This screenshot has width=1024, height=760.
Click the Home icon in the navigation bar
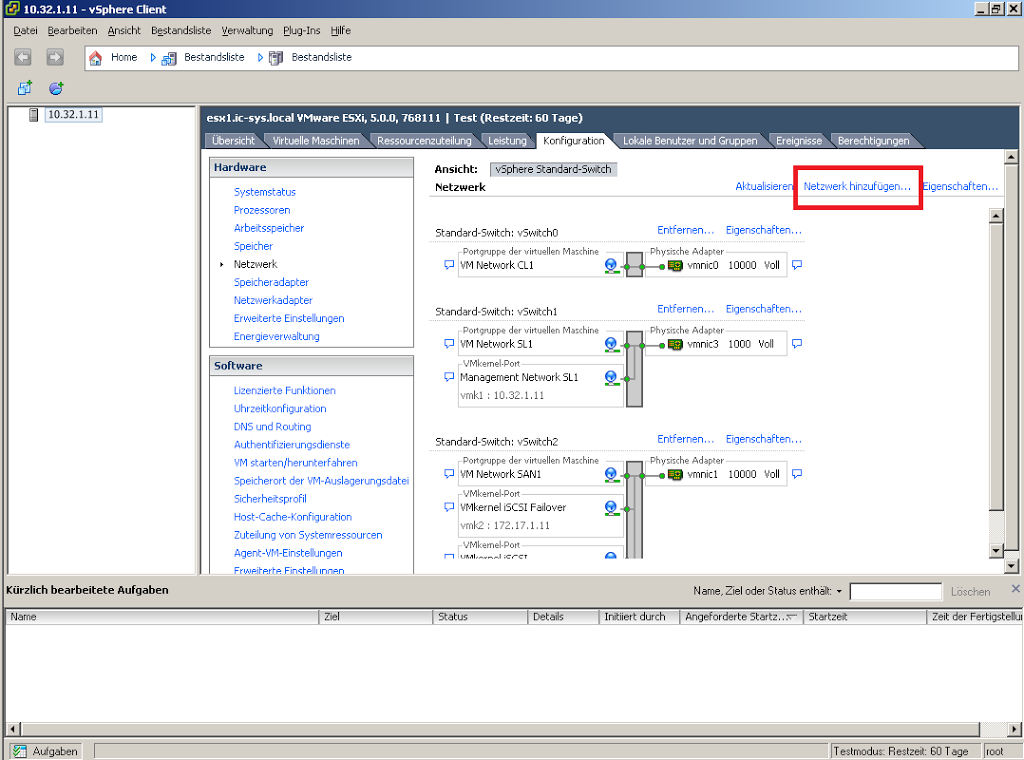[96, 58]
